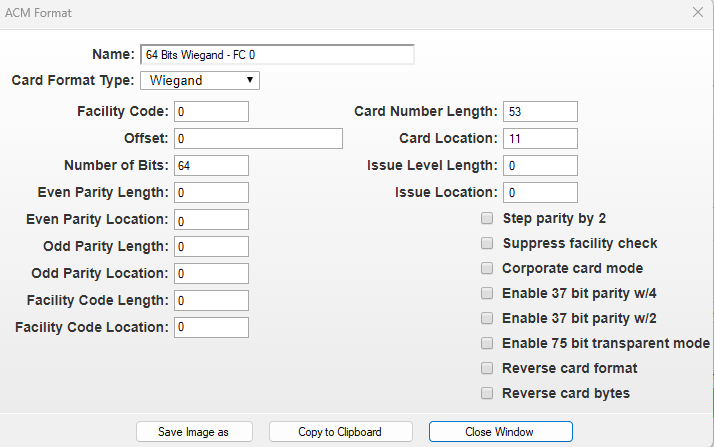Select the Issue Location field
Viewport: 714px width, 447px height.
(540, 193)
